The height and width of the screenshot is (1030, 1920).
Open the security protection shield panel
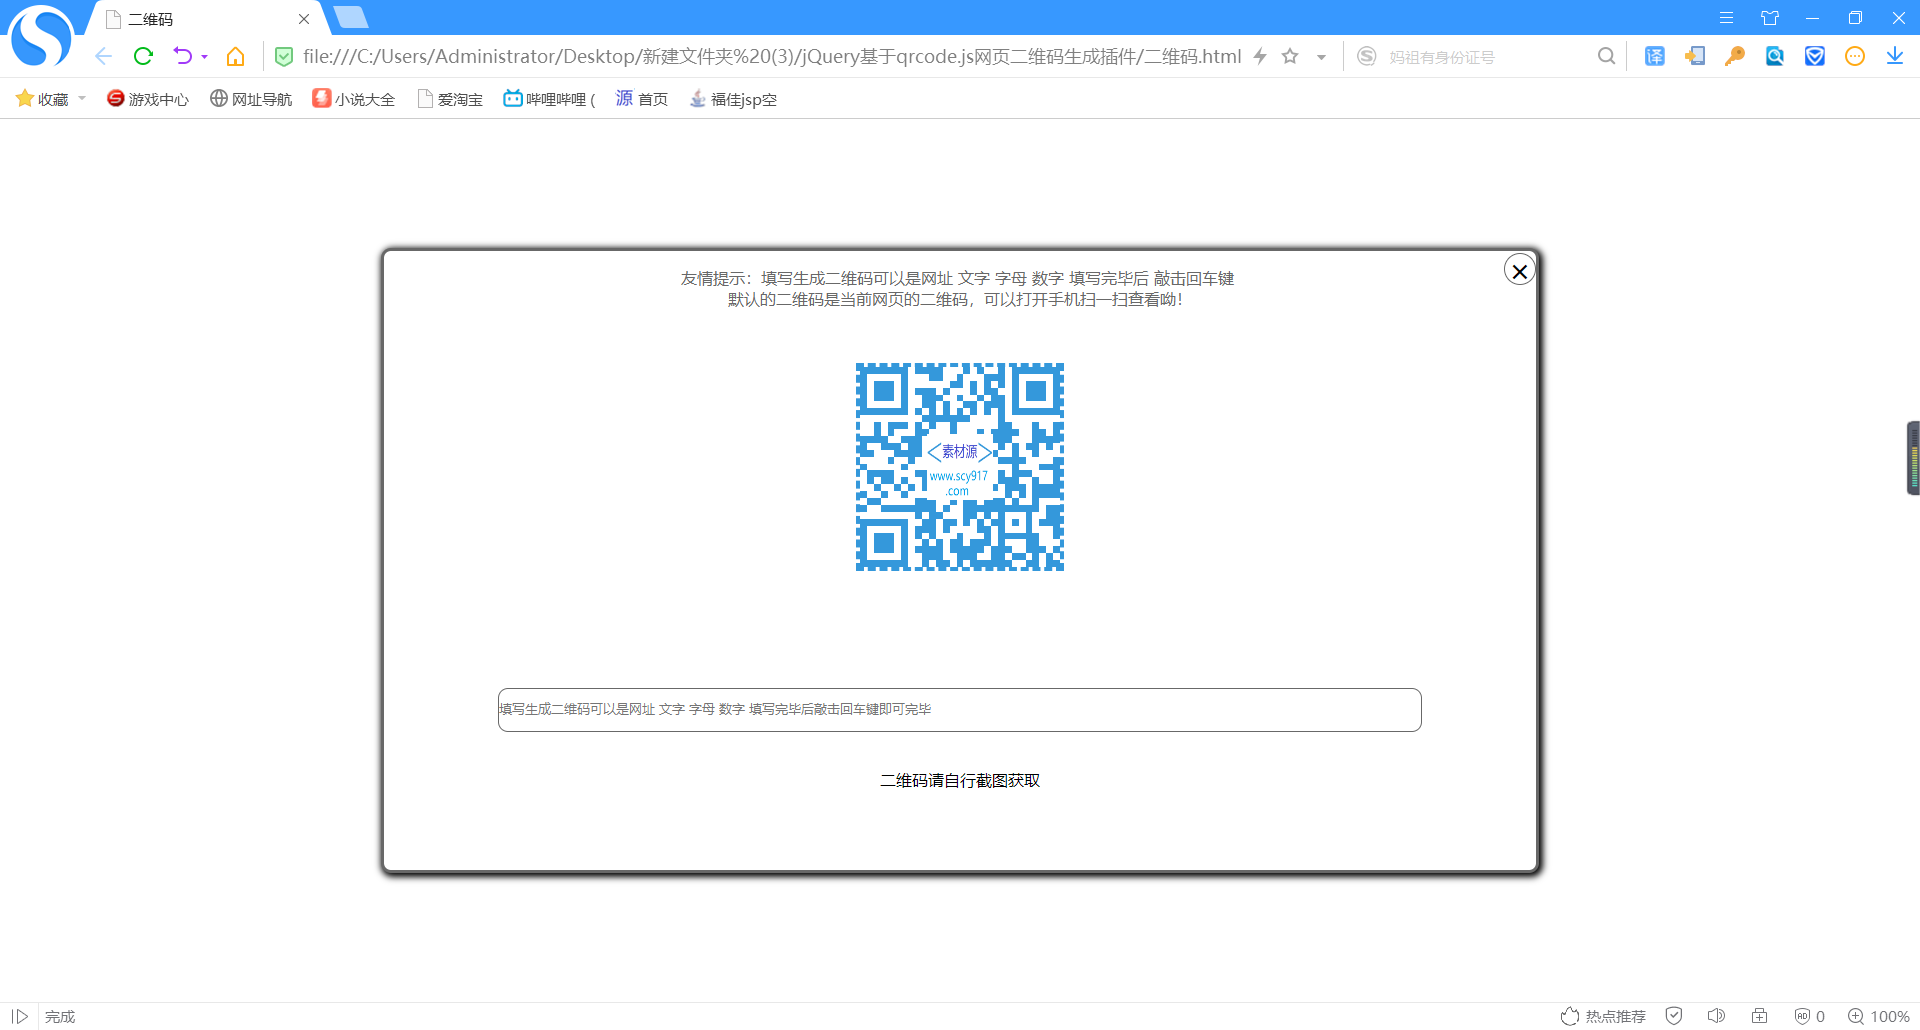coord(1815,56)
